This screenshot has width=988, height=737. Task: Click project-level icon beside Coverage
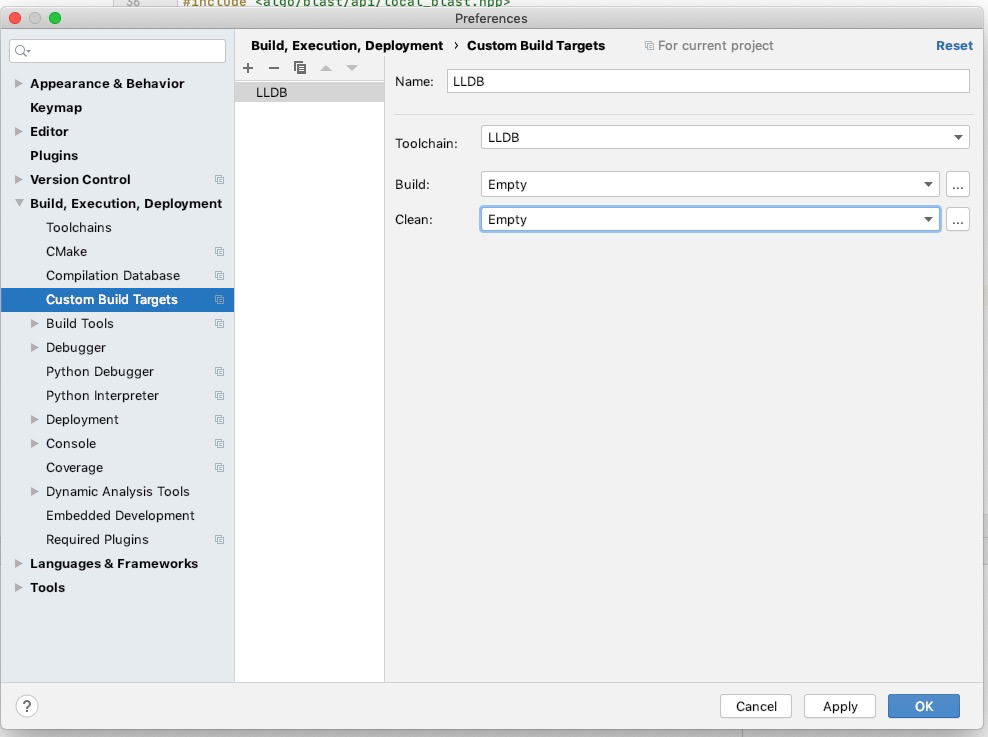219,467
